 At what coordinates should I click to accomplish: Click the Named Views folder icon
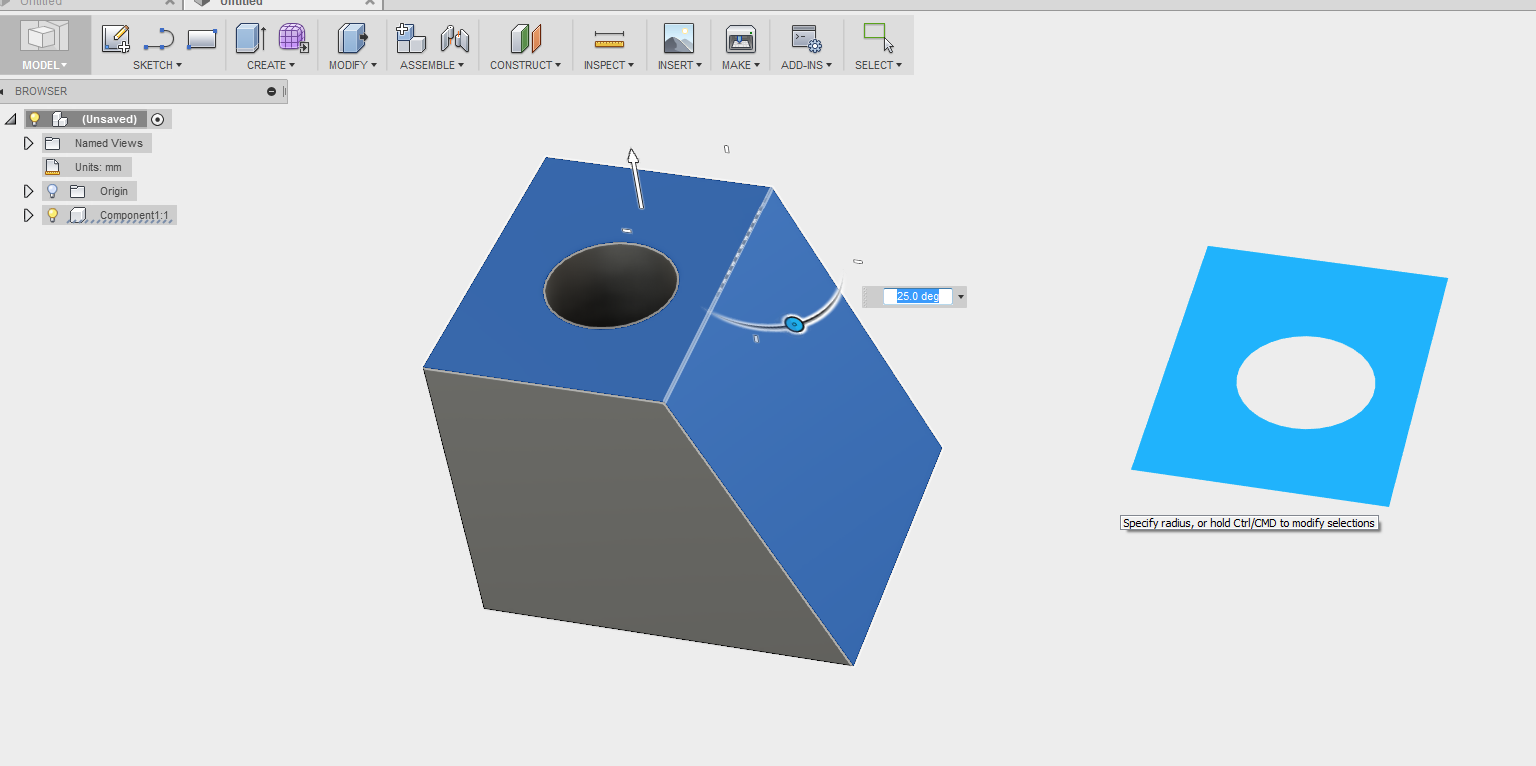click(x=53, y=143)
